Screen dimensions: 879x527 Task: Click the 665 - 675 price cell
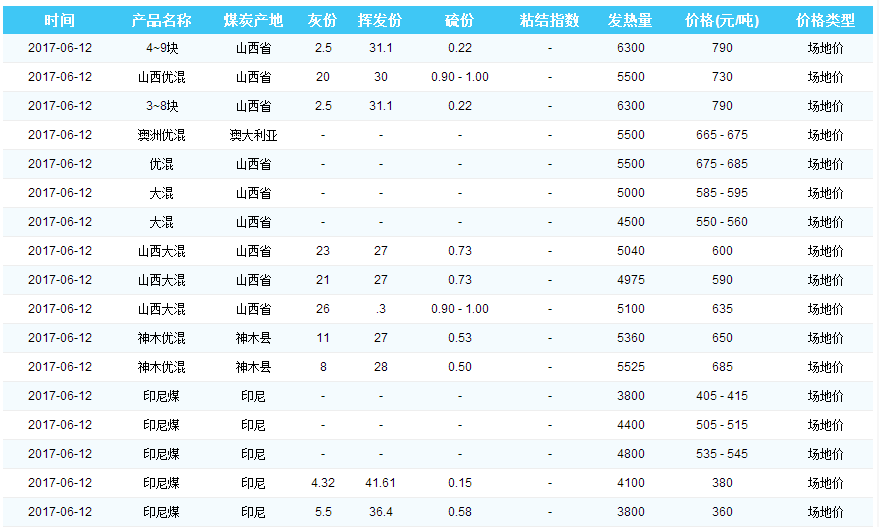pyautogui.click(x=722, y=135)
